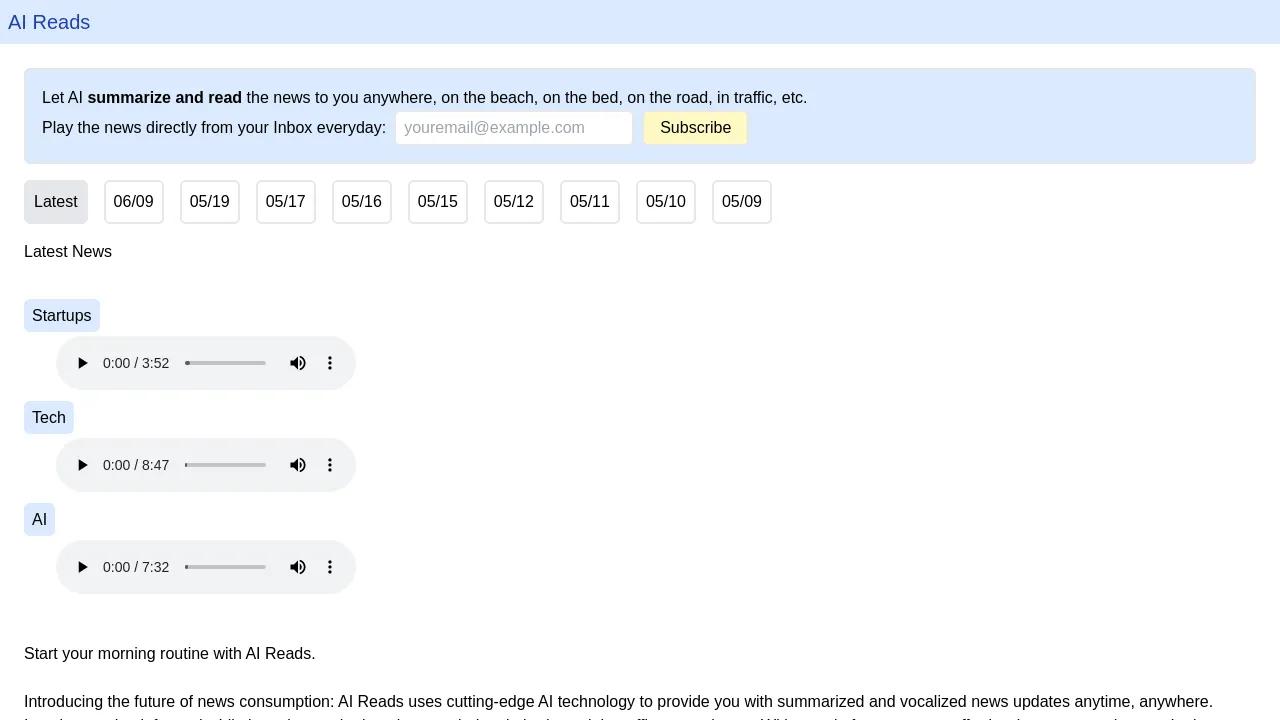Open more options for AI audio
The image size is (1280, 720).
pyautogui.click(x=330, y=567)
